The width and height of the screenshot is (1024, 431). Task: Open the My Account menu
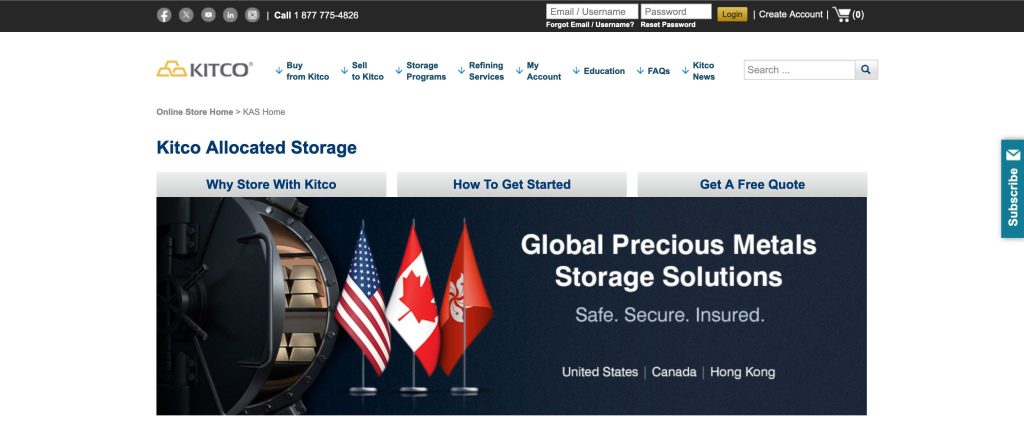point(539,71)
